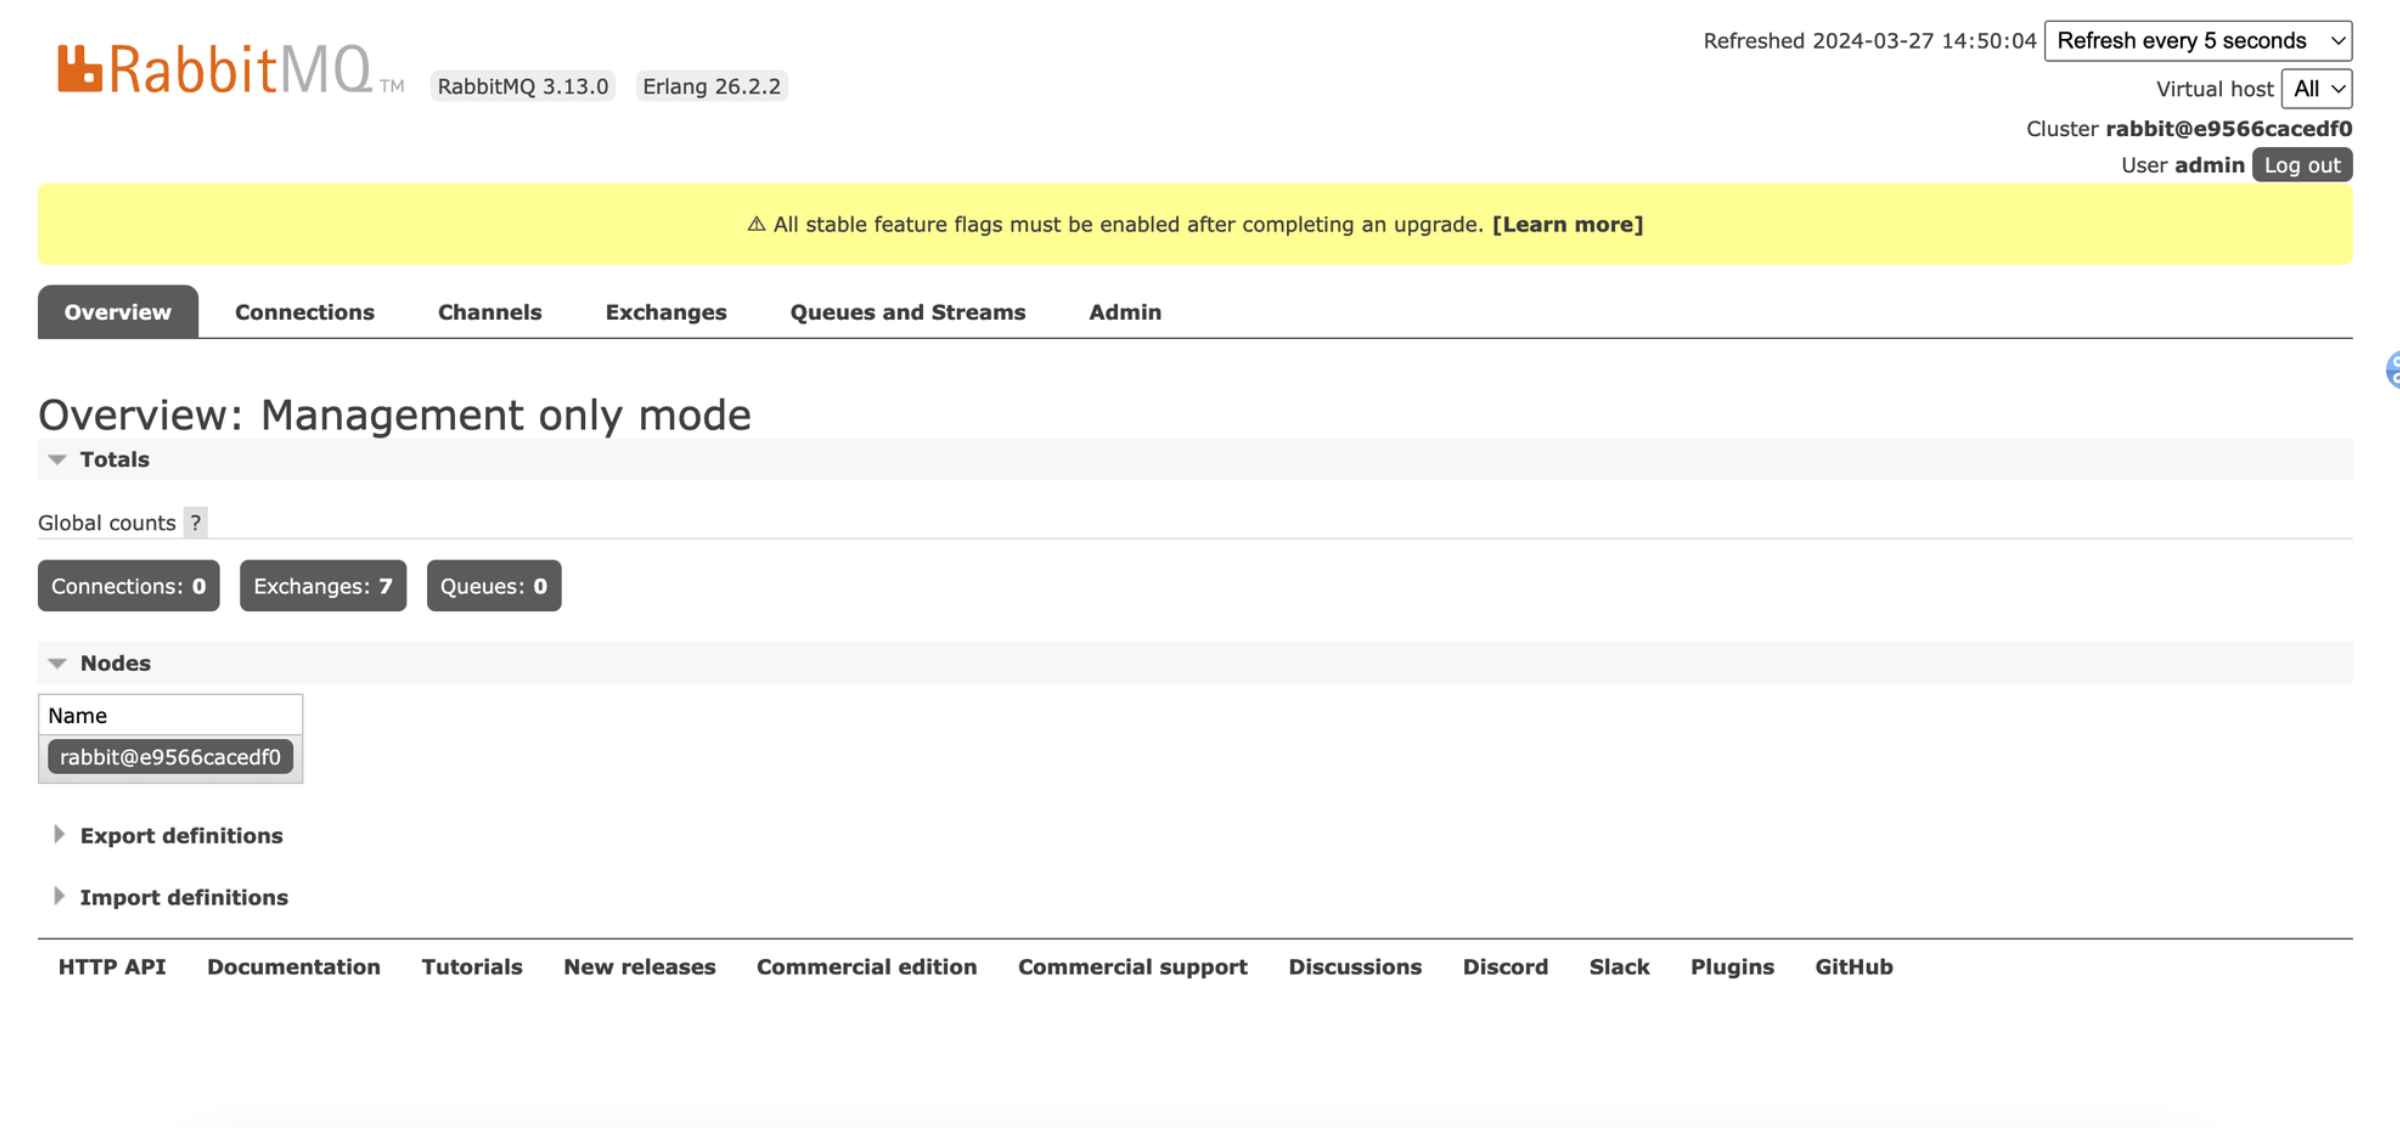Screen dimensions: 2400x1128
Task: Switch to the Connections tab
Action: pyautogui.click(x=304, y=312)
